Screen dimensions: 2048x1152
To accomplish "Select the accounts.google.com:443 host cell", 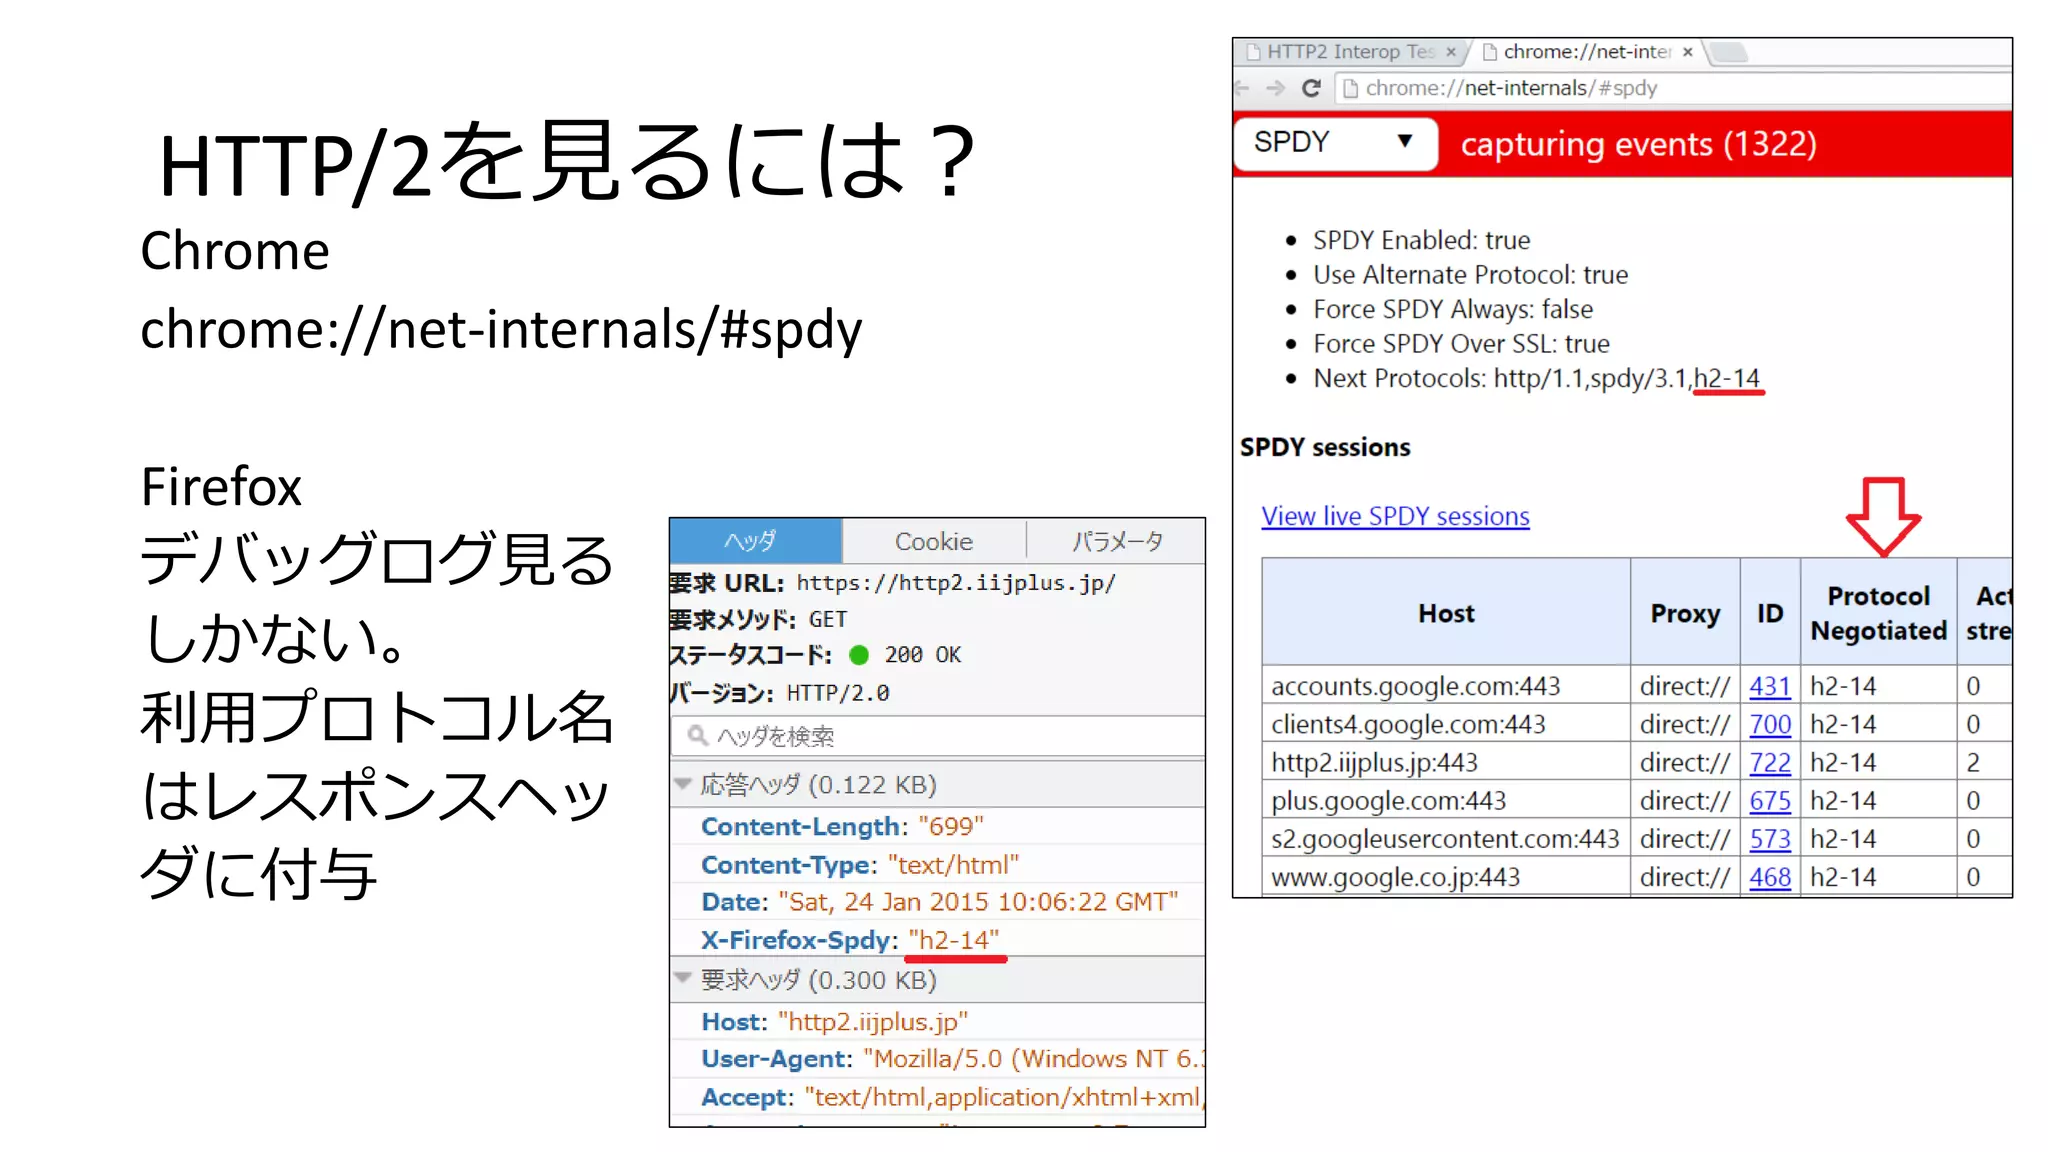I will click(1446, 686).
